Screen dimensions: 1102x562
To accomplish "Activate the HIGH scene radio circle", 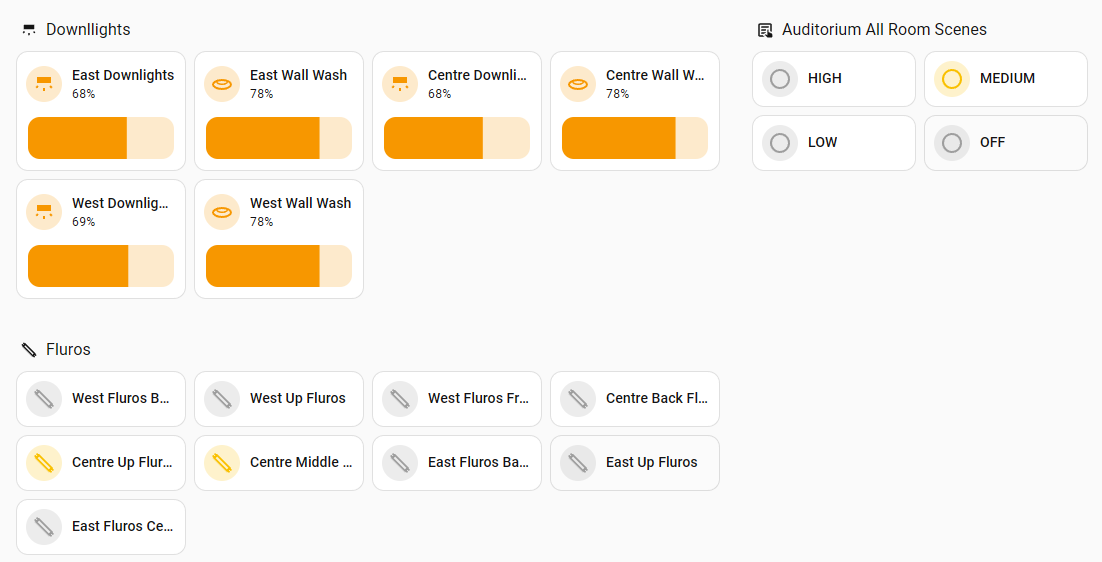I will (x=780, y=79).
